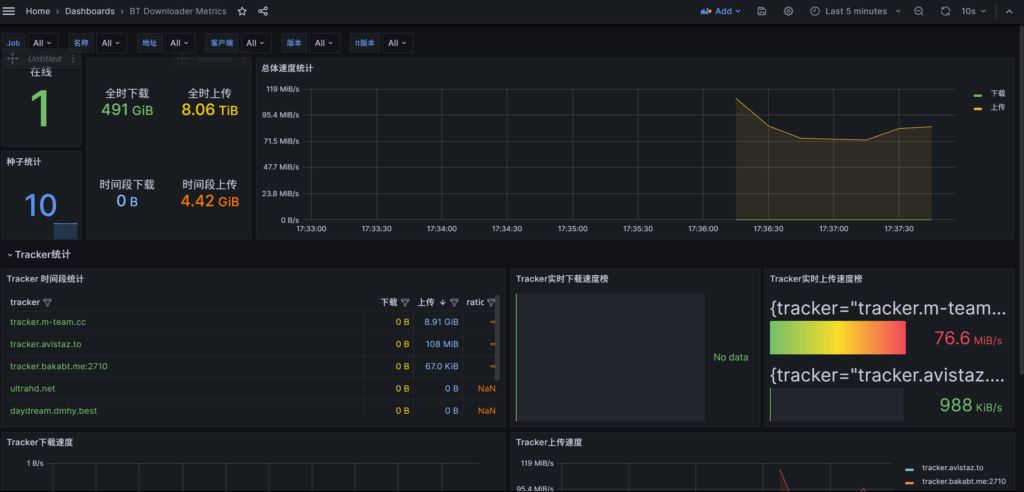Open tracker.m-team.cc link in table
The height and width of the screenshot is (492, 1024).
48,322
